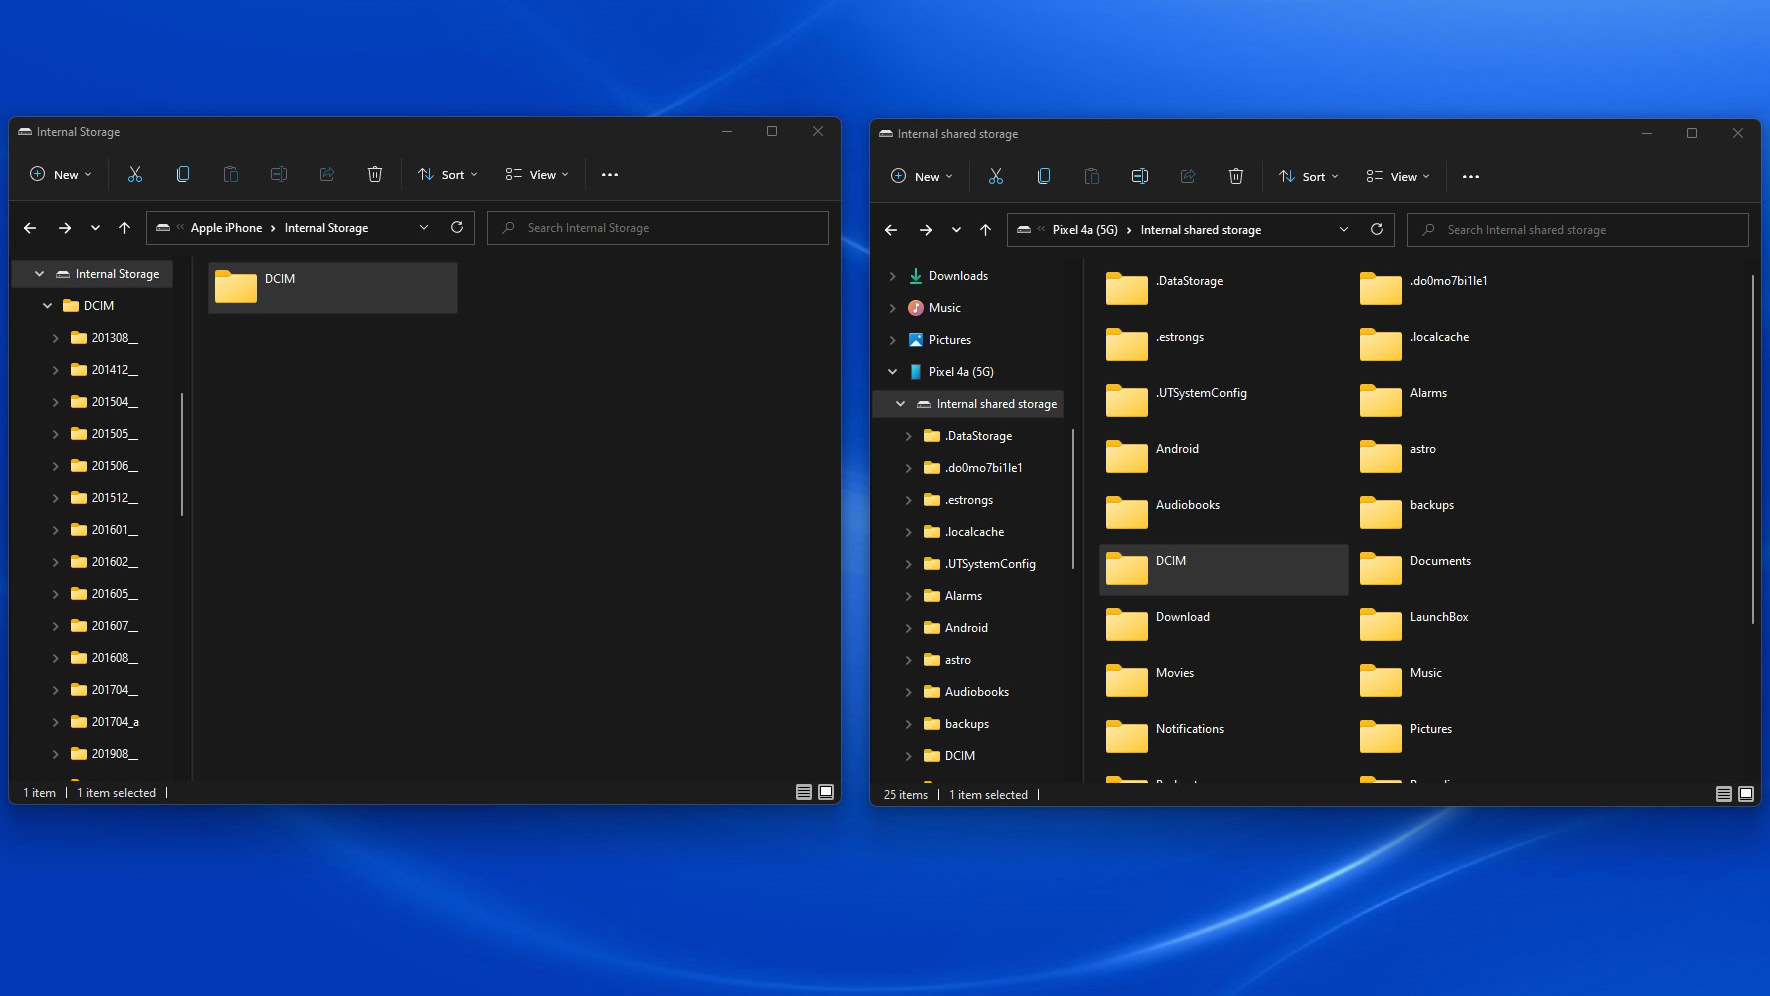Go up one level in iPhone window
The image size is (1770, 996).
pyautogui.click(x=124, y=228)
